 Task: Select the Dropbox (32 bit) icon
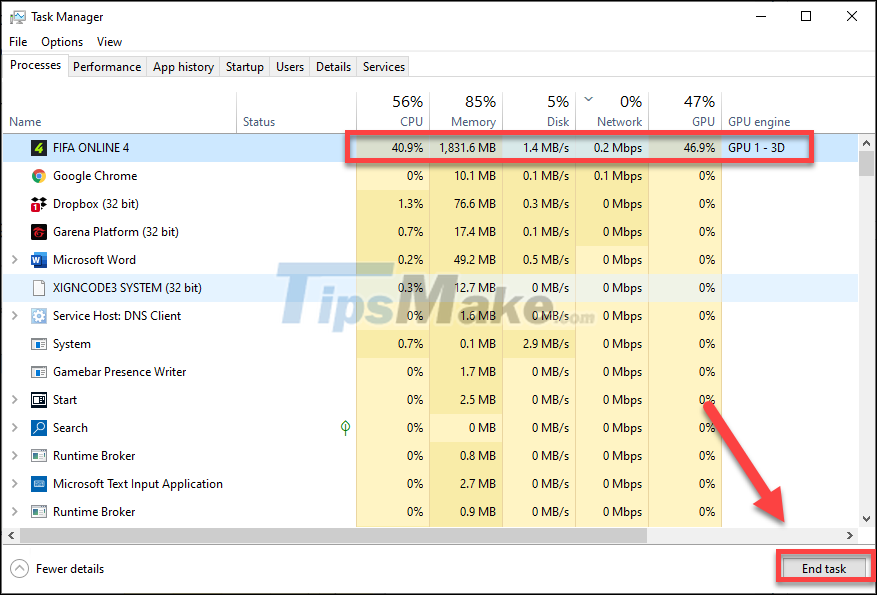37,203
